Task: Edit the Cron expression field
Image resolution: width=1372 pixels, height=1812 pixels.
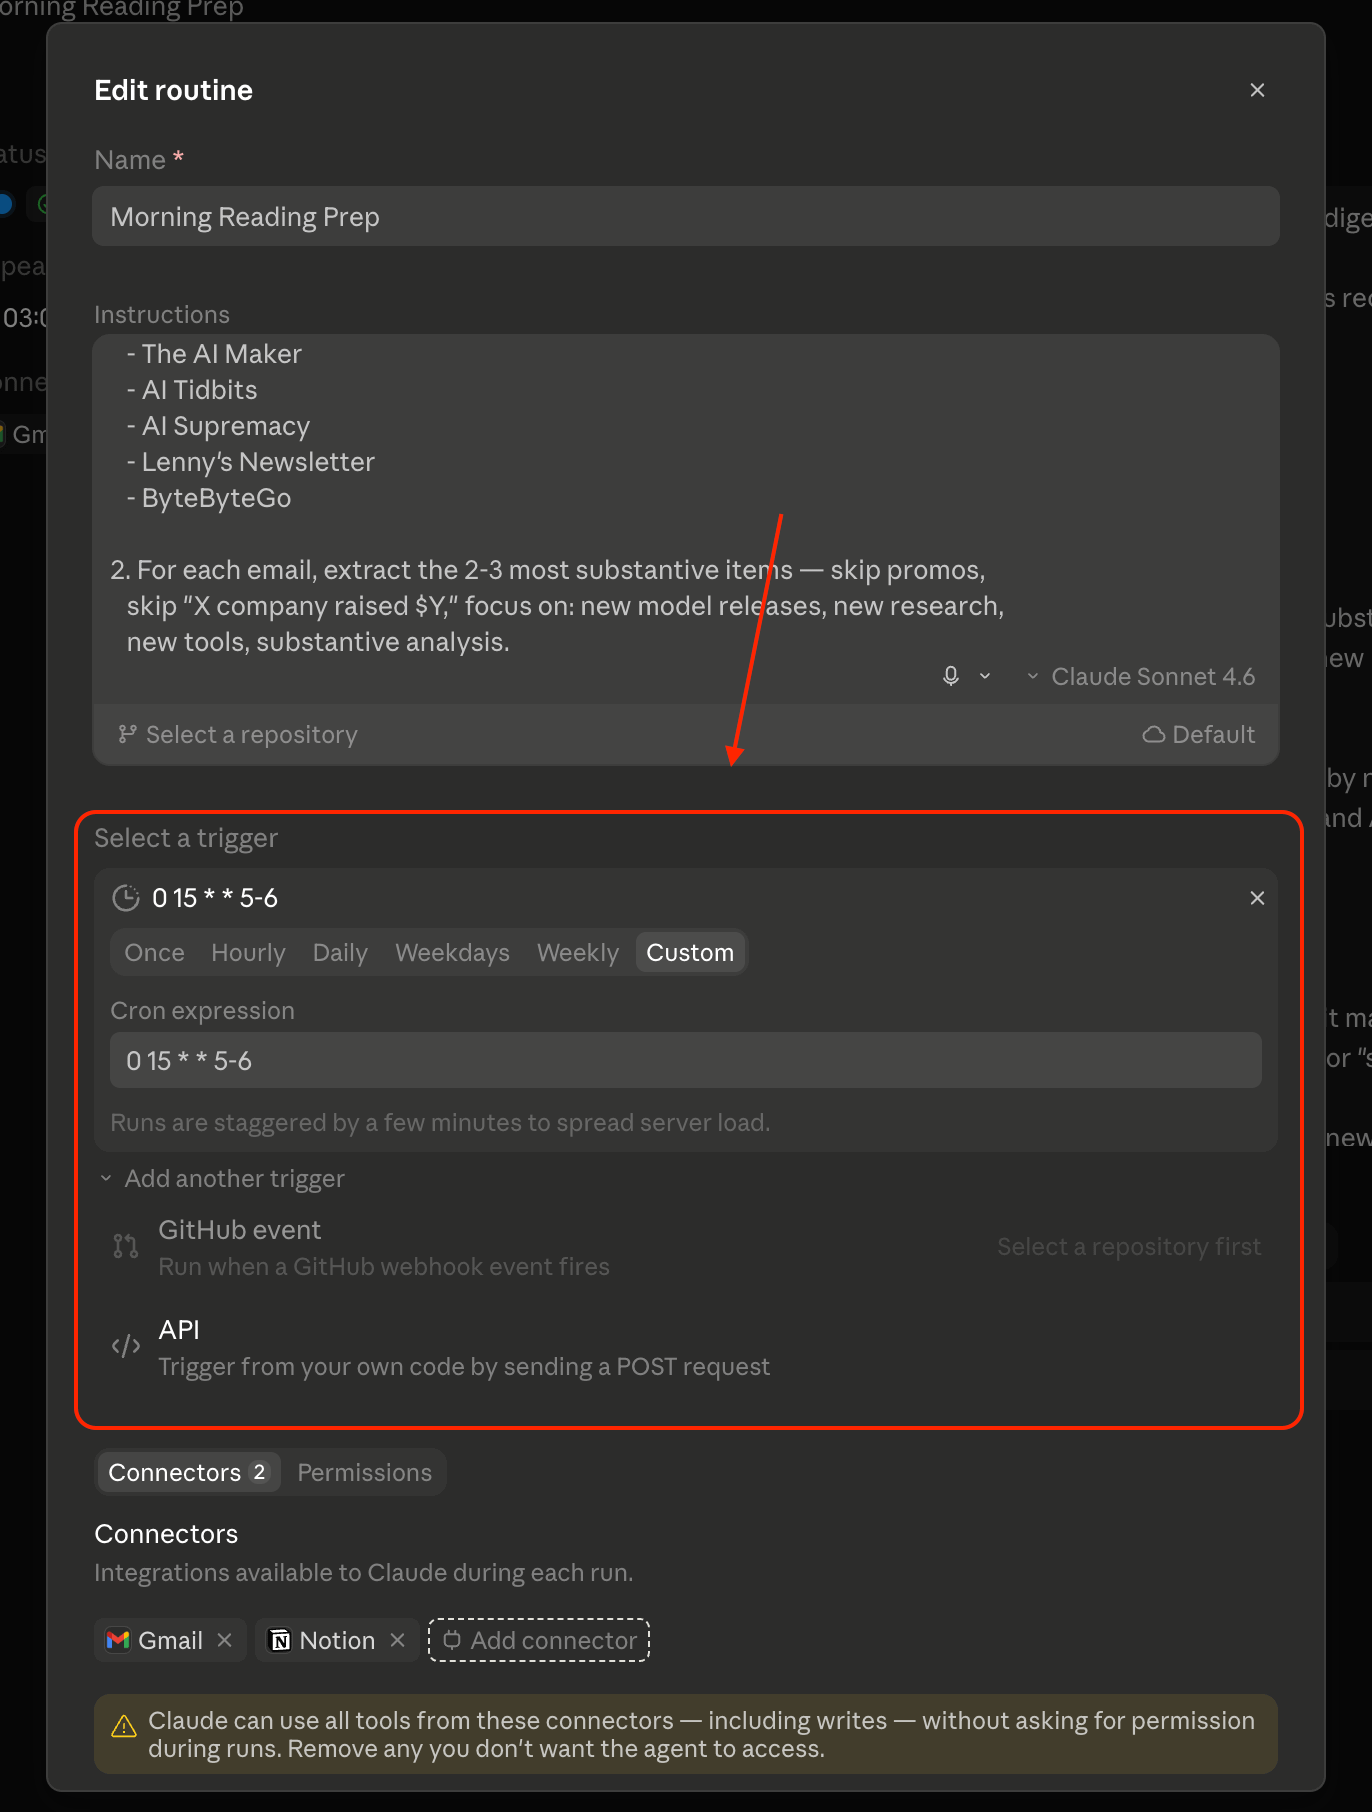Action: point(686,1060)
